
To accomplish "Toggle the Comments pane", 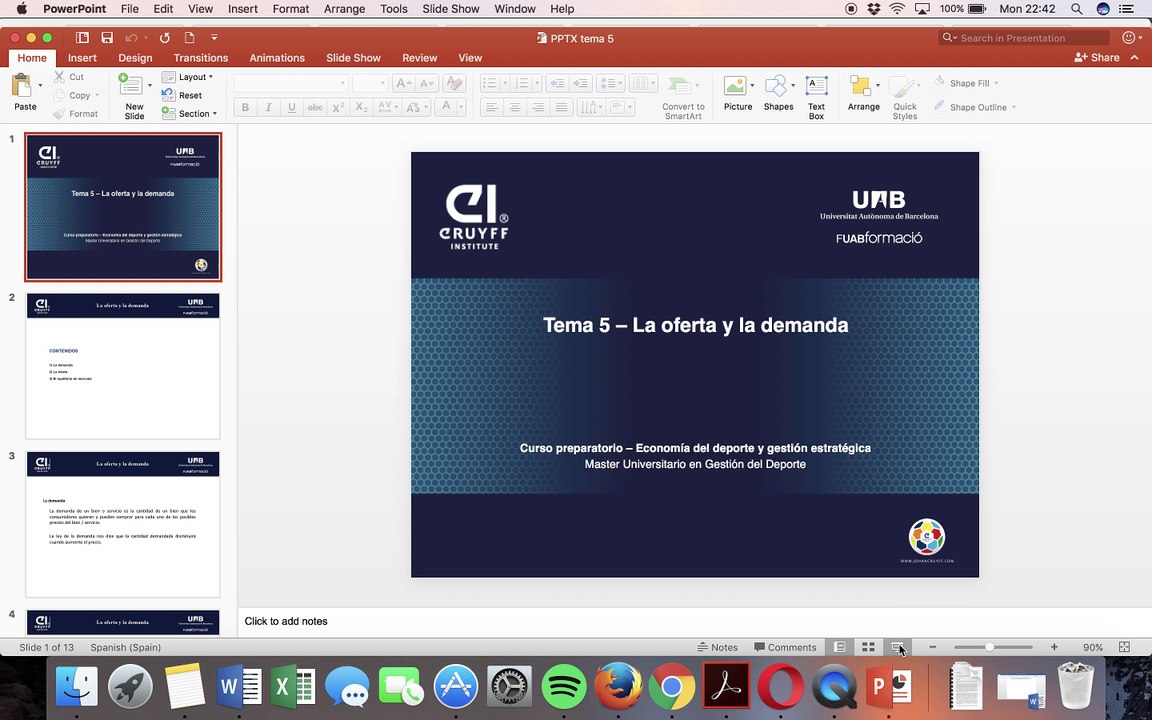I will click(785, 647).
